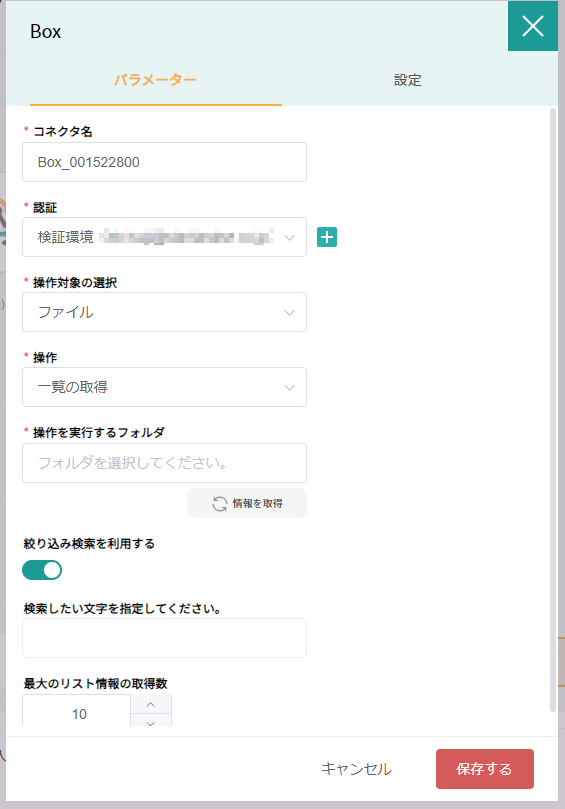
Task: Click the 保存する button
Action: [485, 769]
